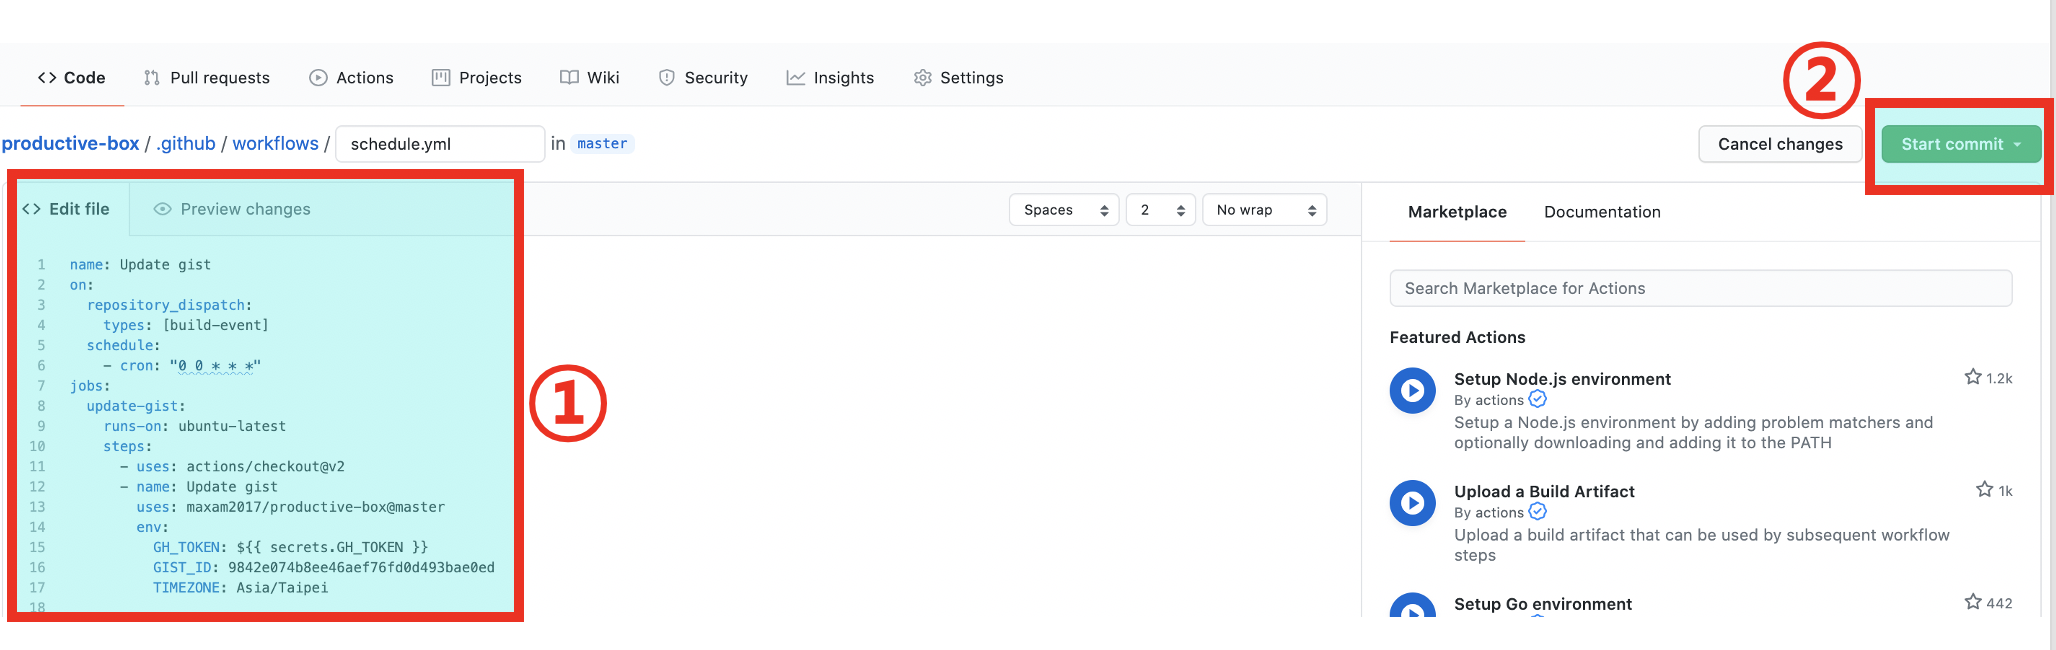Click the 'TIMEZONE: Asia/Taipei' line

tap(241, 588)
